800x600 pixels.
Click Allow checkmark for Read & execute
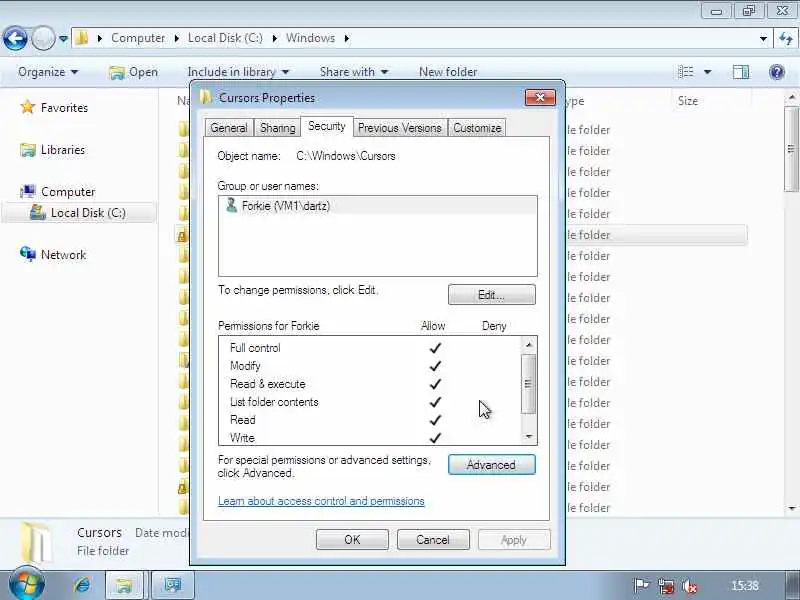point(435,384)
